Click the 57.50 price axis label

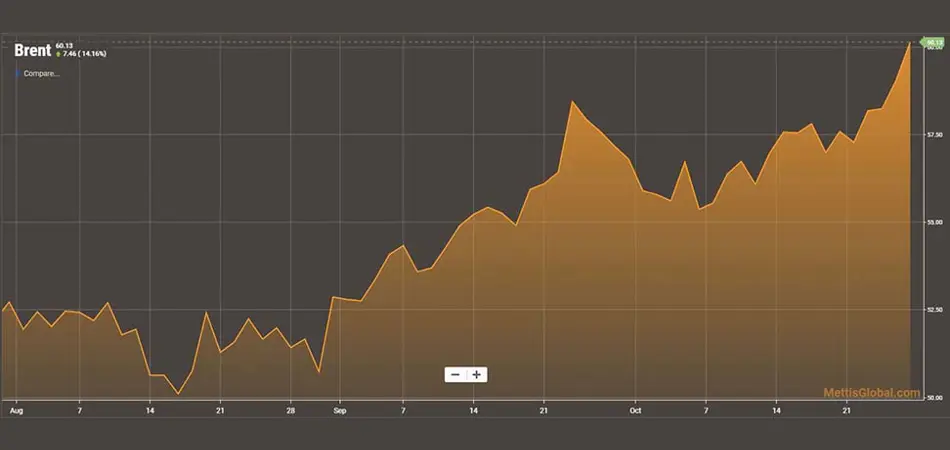click(x=935, y=134)
